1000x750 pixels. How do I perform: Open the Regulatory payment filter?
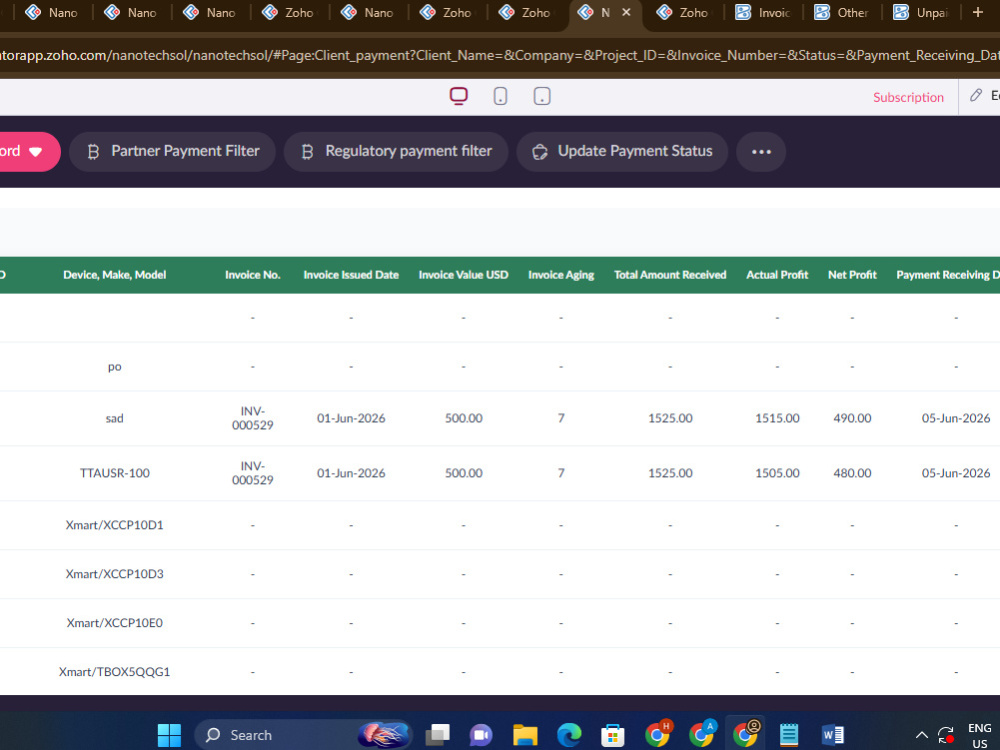point(396,152)
